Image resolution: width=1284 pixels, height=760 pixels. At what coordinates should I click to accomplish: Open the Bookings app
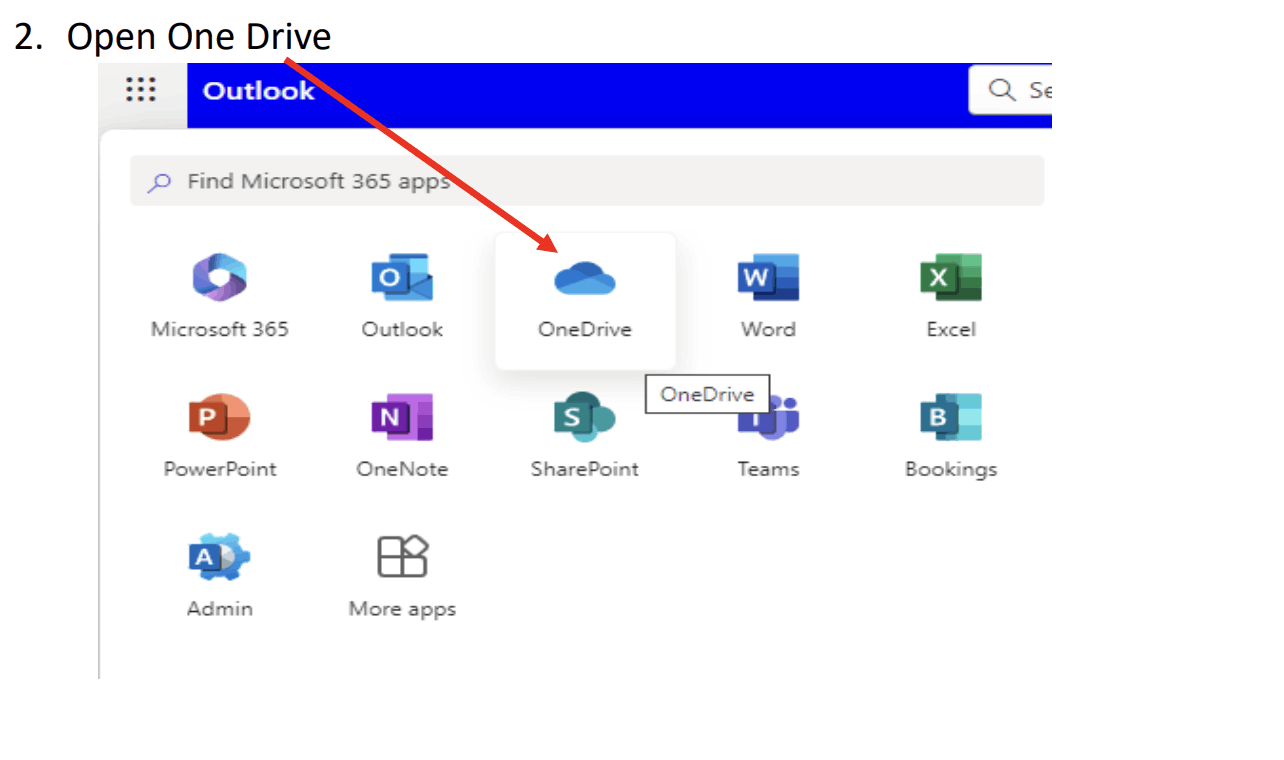[x=951, y=435]
